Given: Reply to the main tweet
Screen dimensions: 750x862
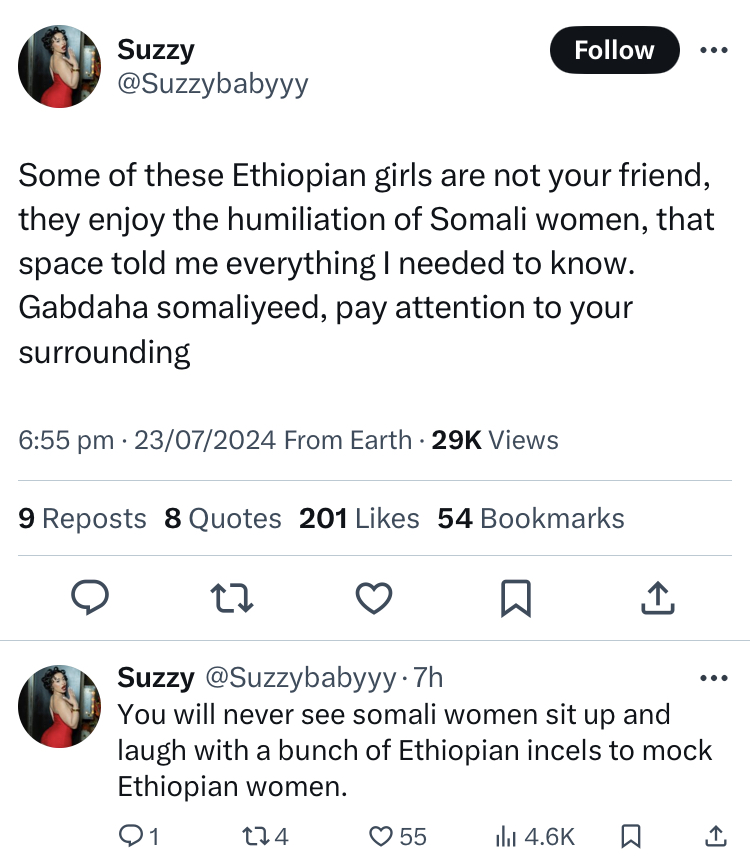Looking at the screenshot, I should coord(92,599).
